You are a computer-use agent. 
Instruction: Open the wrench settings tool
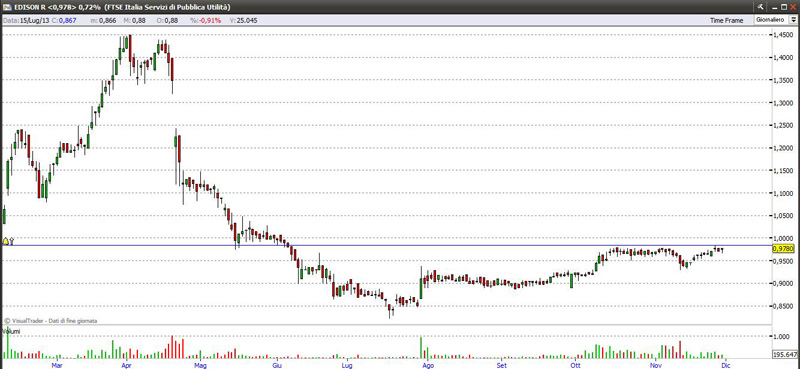760,7
